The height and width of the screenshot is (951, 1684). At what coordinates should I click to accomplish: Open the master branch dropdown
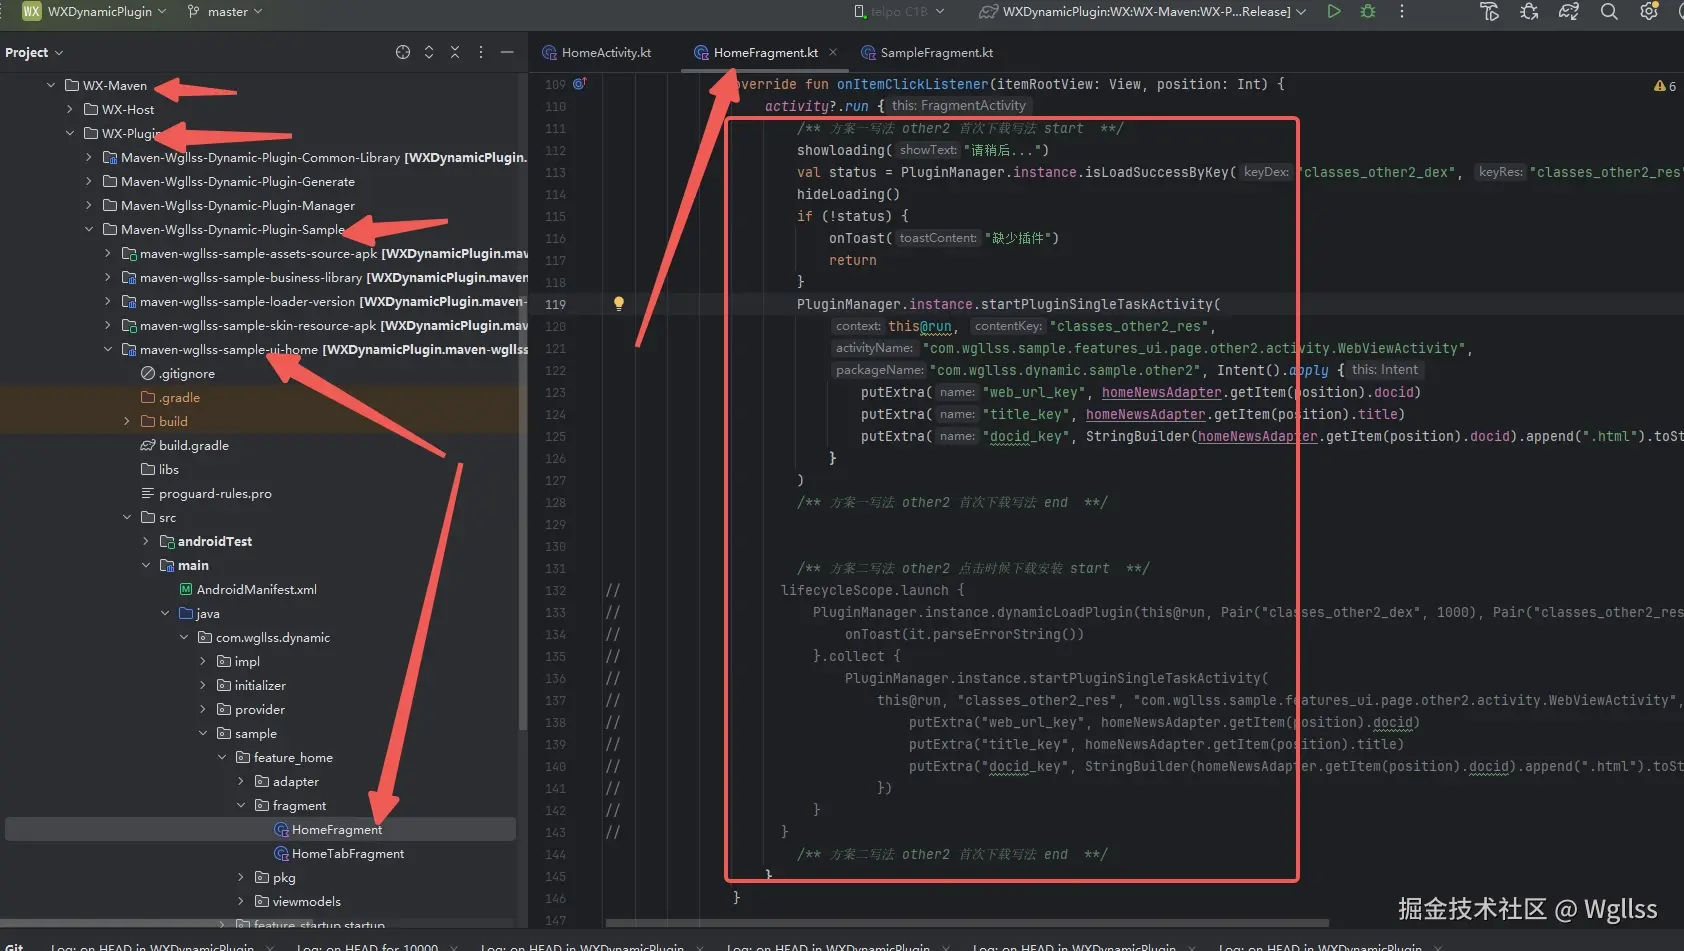click(x=225, y=12)
